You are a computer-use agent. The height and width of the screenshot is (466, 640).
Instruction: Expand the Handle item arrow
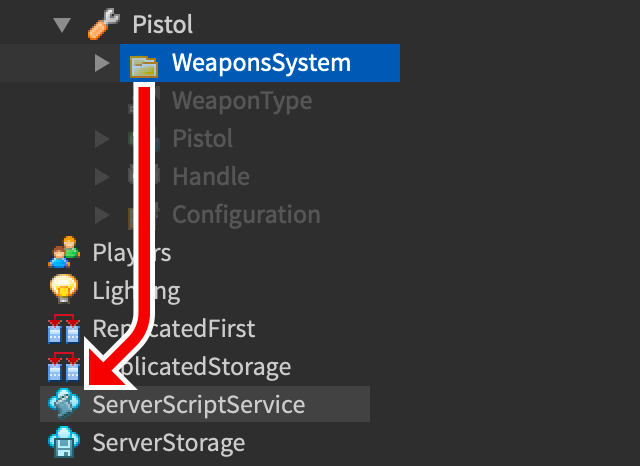102,177
